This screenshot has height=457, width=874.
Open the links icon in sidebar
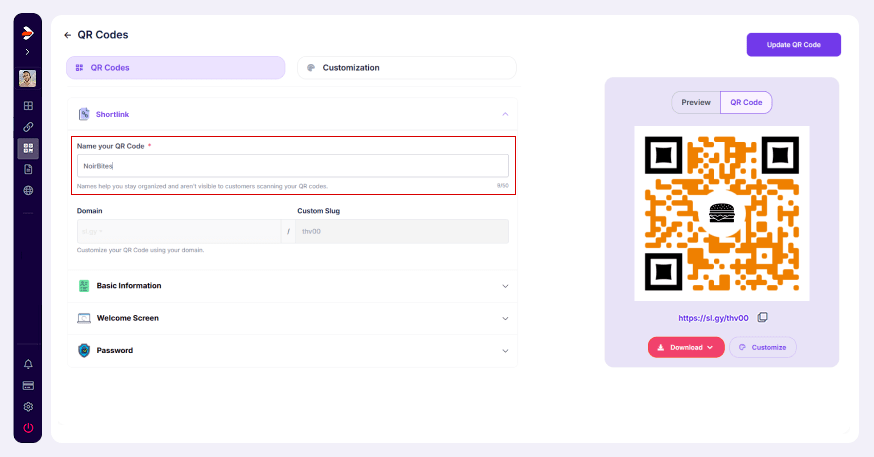click(28, 127)
